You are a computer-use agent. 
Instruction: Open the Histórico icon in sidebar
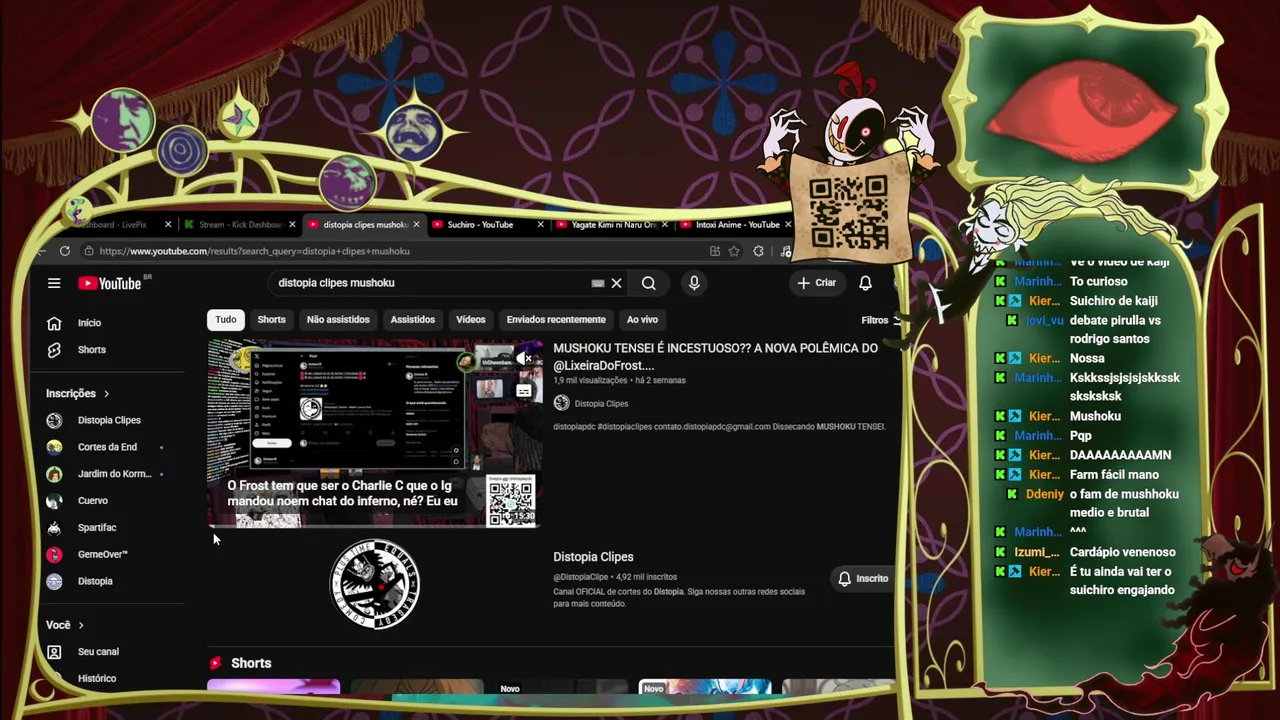54,679
